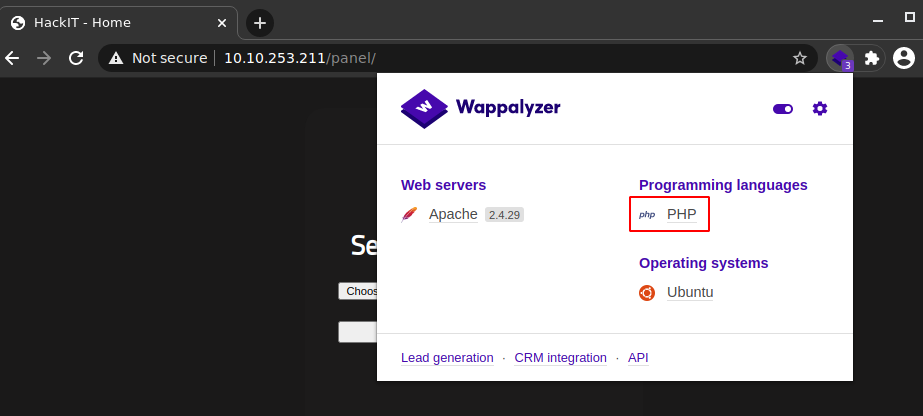This screenshot has height=416, width=923.
Task: Click the forward navigation arrow
Action: (x=44, y=58)
